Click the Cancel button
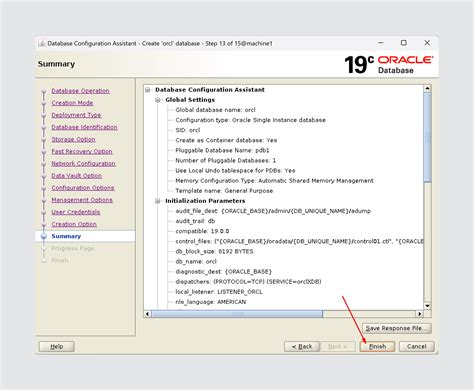This screenshot has height=390, width=474. pos(417,346)
